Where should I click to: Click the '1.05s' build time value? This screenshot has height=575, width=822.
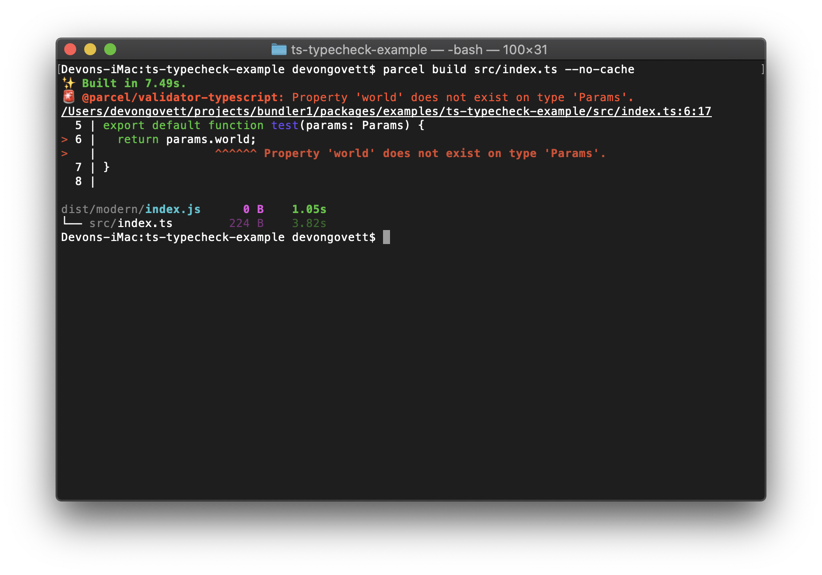(309, 209)
